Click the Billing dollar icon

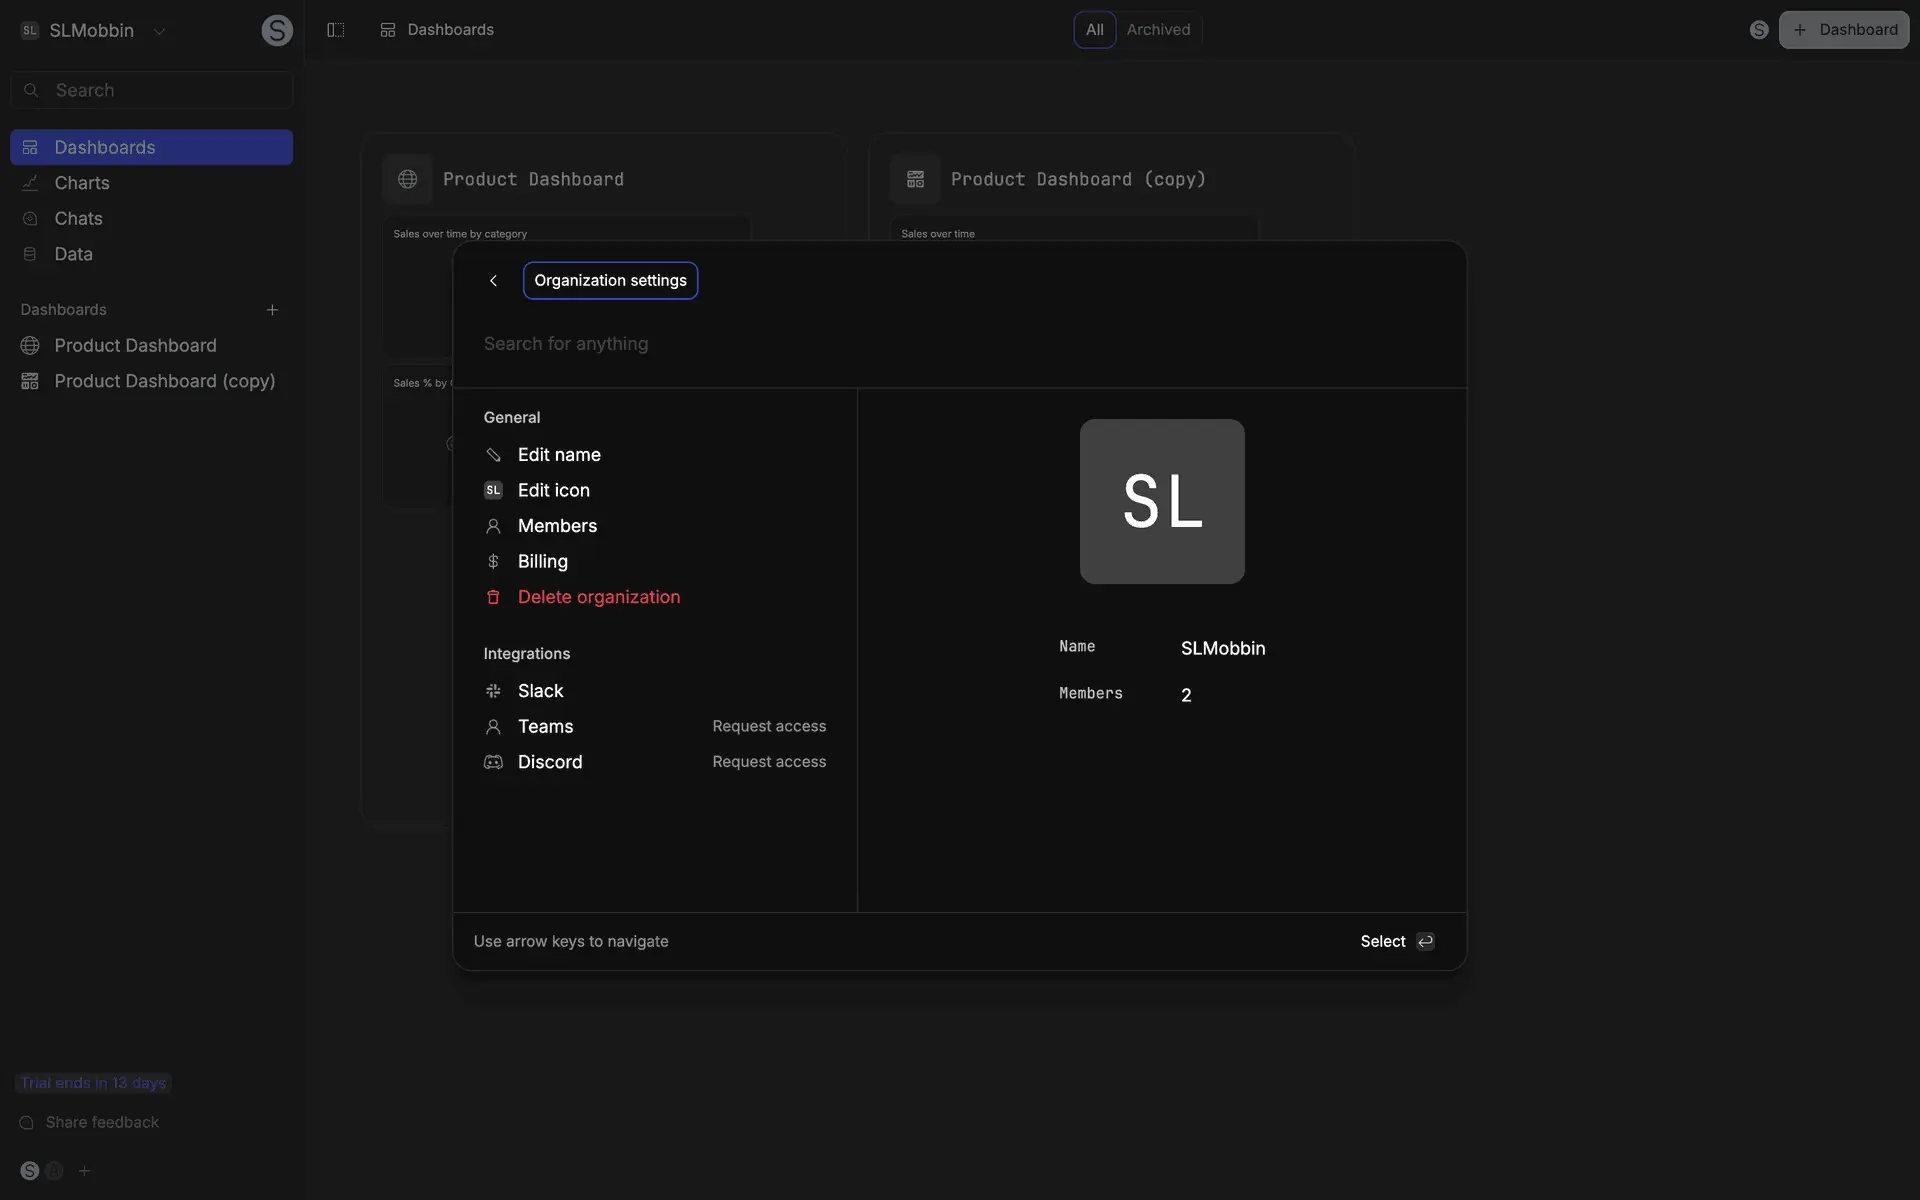pos(493,562)
